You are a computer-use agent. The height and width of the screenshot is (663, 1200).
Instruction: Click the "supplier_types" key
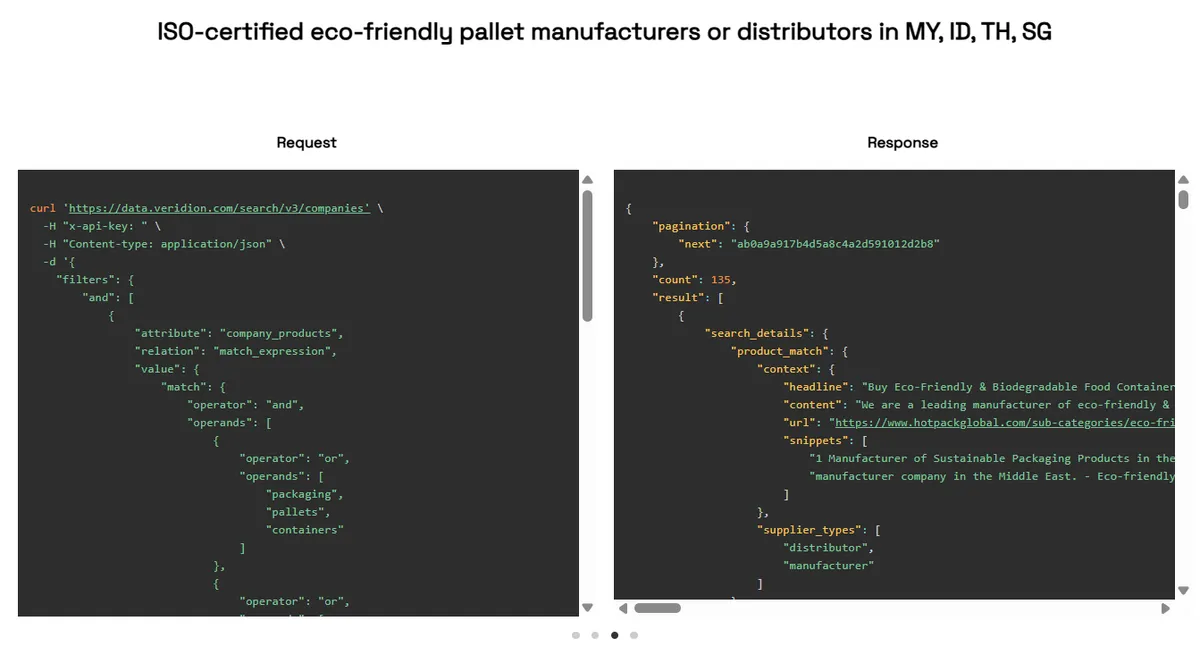click(808, 530)
